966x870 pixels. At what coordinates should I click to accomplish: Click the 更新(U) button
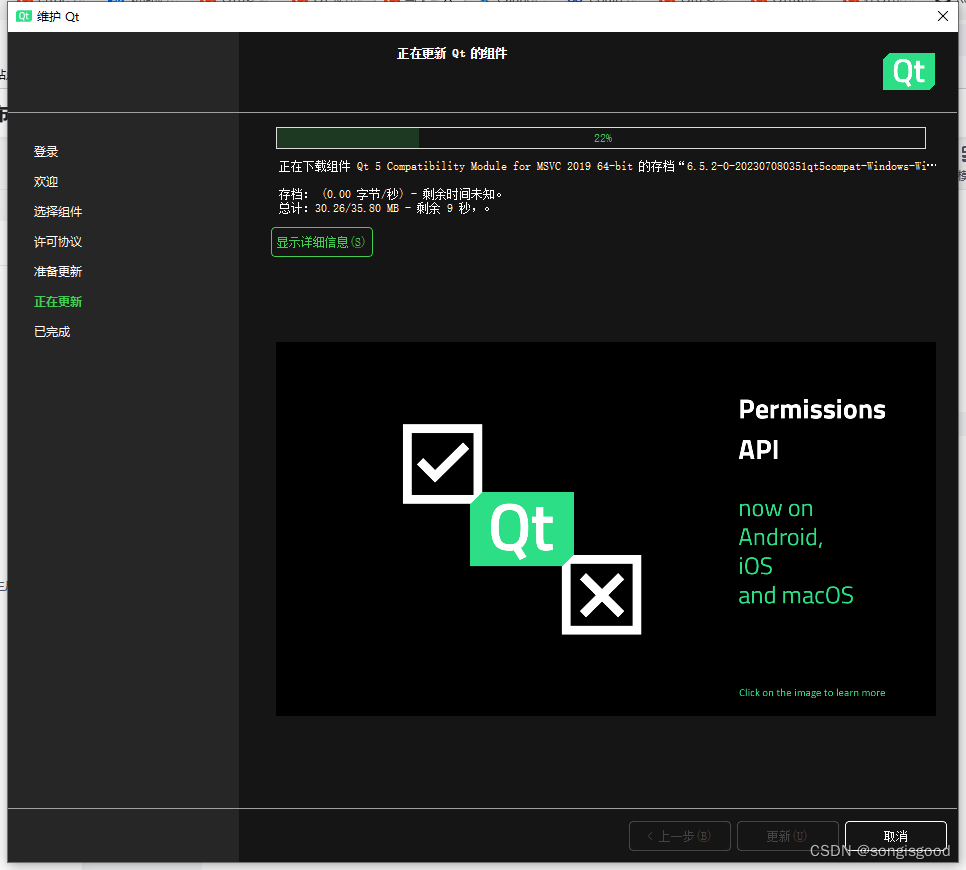point(787,836)
